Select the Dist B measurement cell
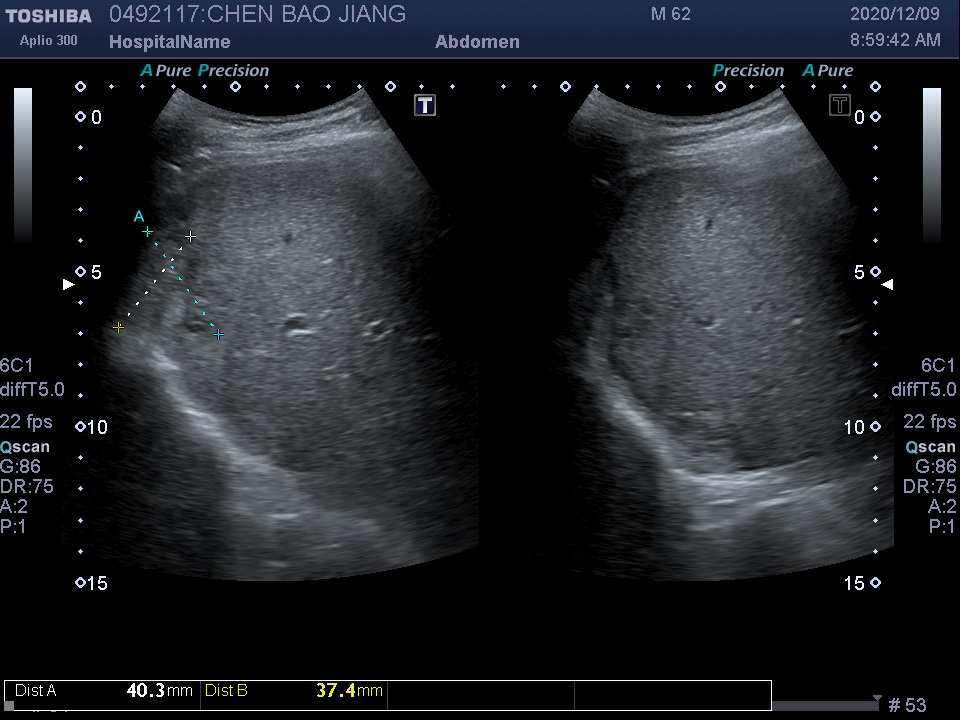Screen dimensions: 960x720 coord(293,691)
